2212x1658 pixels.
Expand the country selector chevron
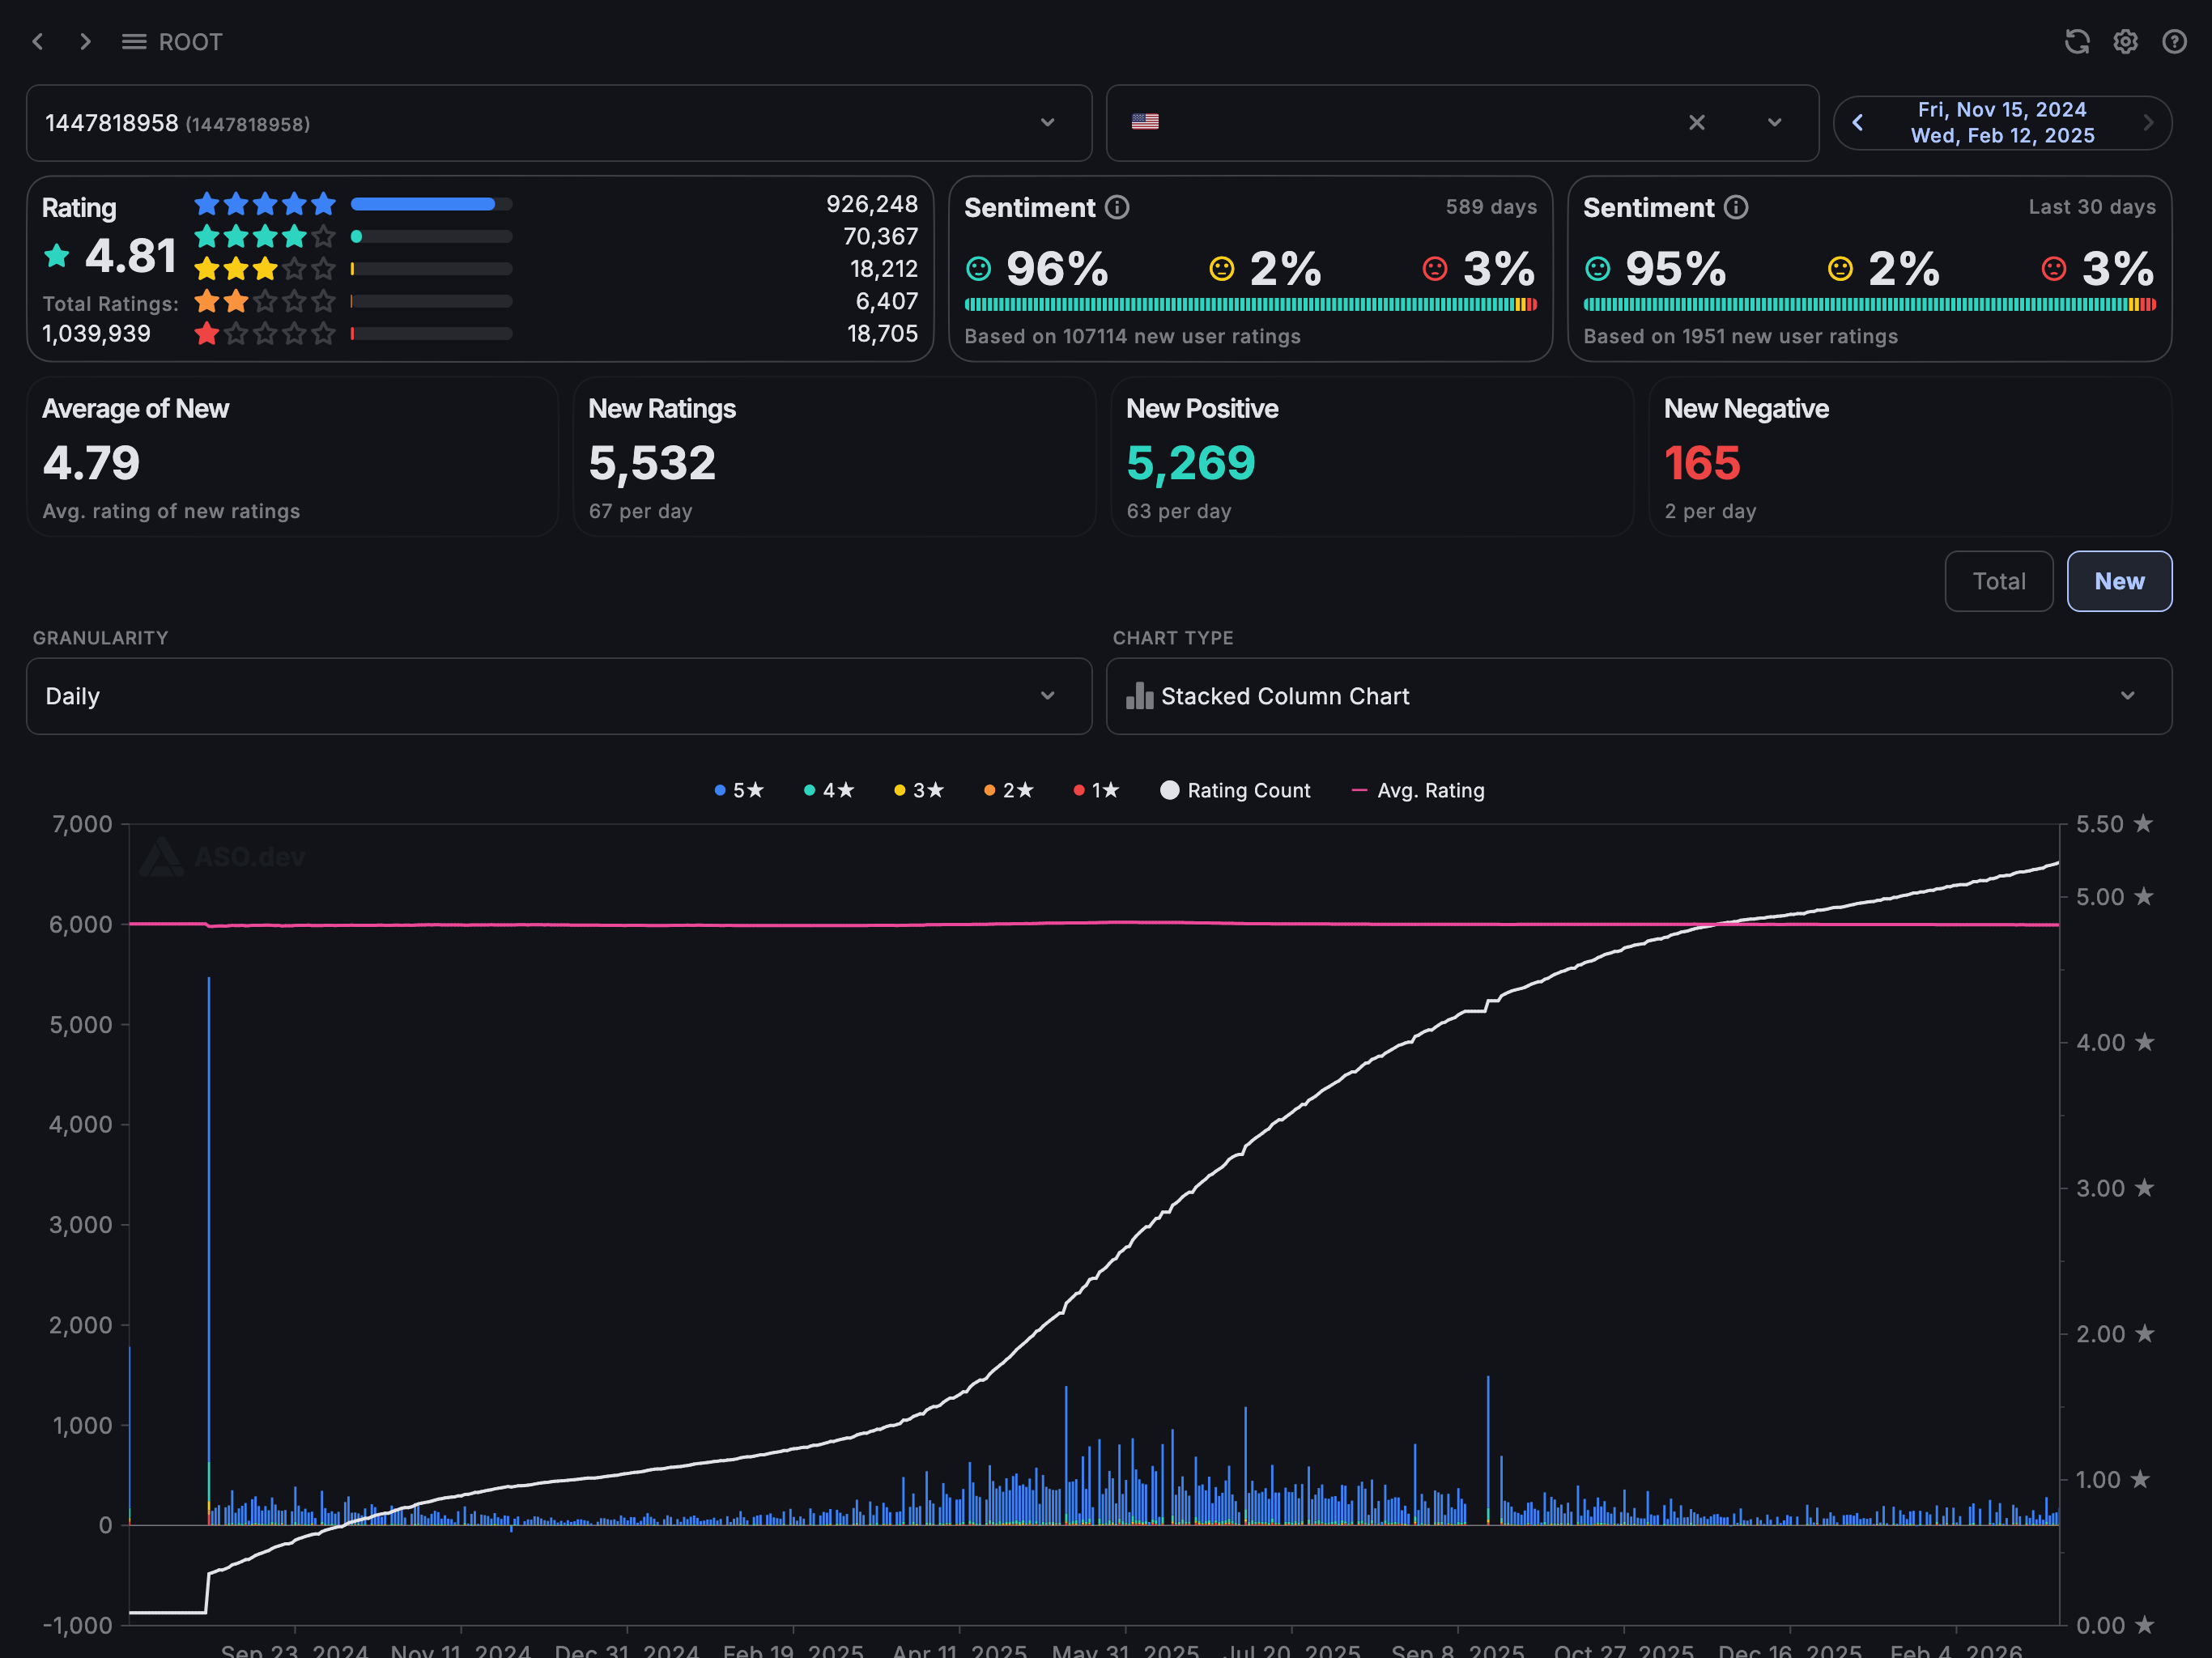click(x=1774, y=122)
